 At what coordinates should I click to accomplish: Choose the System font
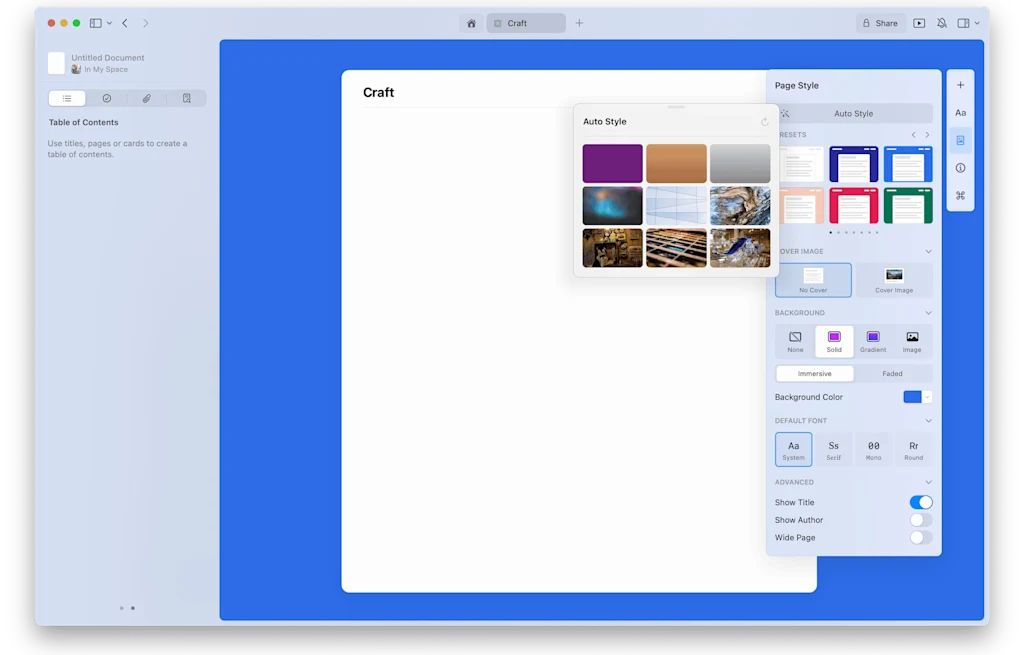pyautogui.click(x=793, y=449)
